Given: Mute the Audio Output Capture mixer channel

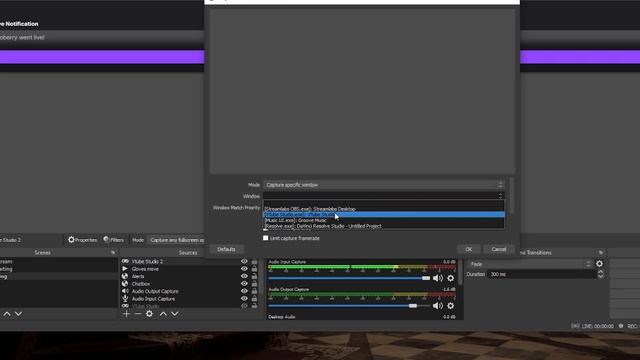Looking at the screenshot, I should click(438, 305).
